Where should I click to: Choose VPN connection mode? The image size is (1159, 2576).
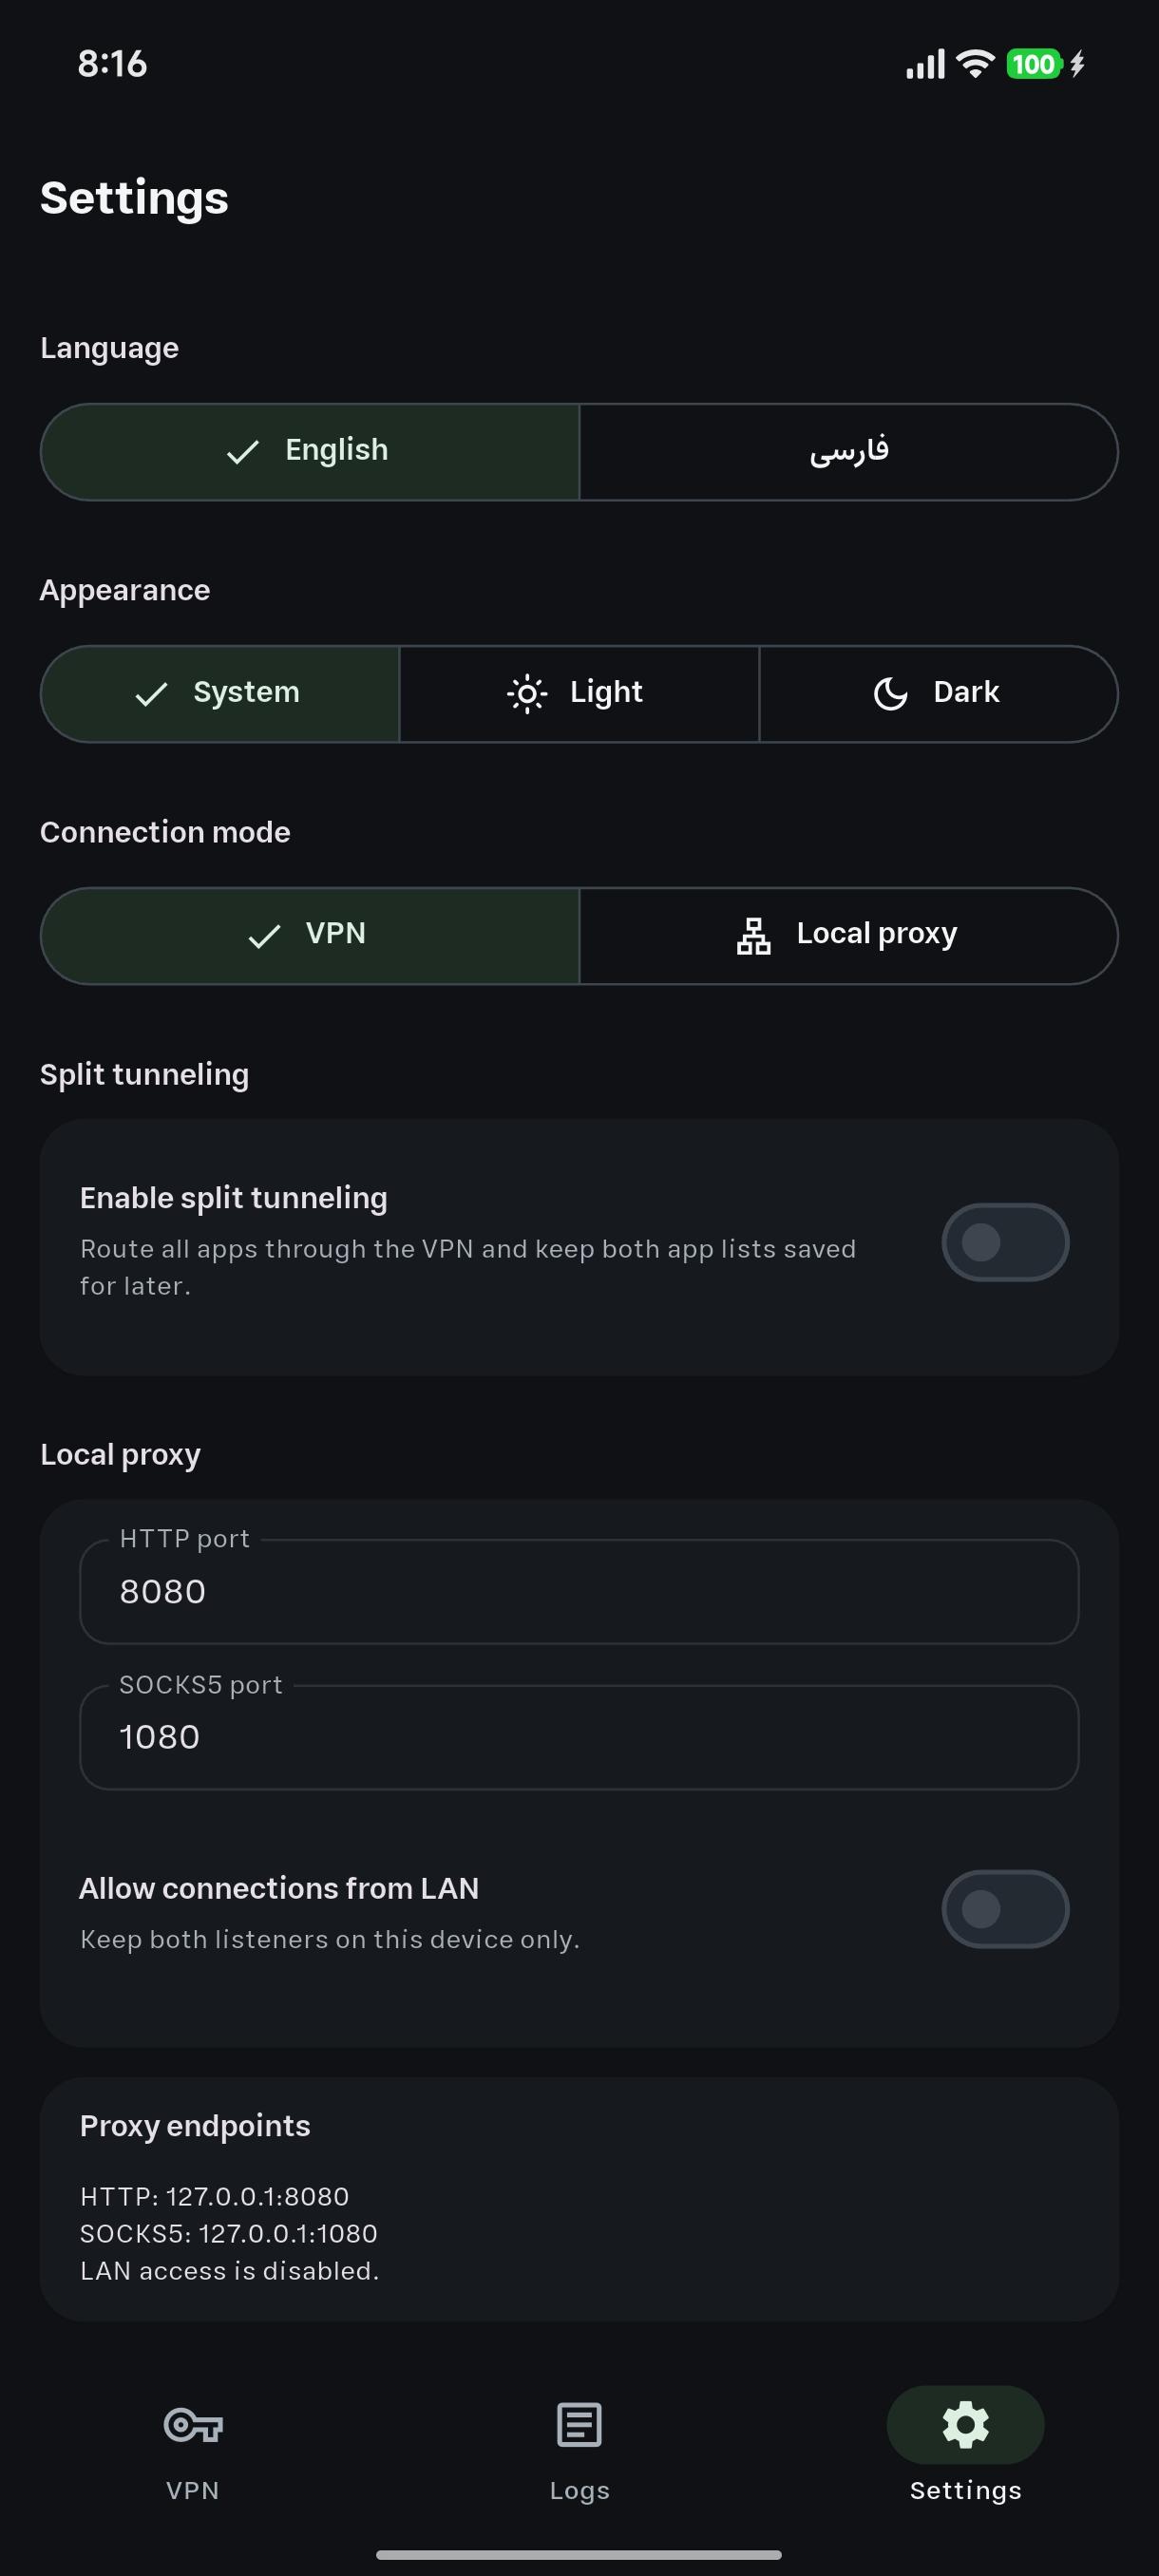pos(310,935)
